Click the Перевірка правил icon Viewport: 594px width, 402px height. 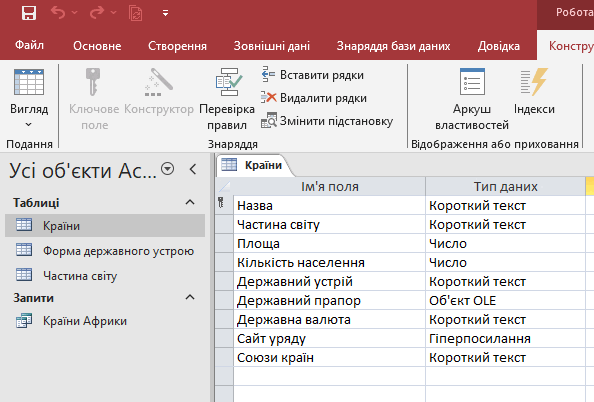pyautogui.click(x=229, y=82)
